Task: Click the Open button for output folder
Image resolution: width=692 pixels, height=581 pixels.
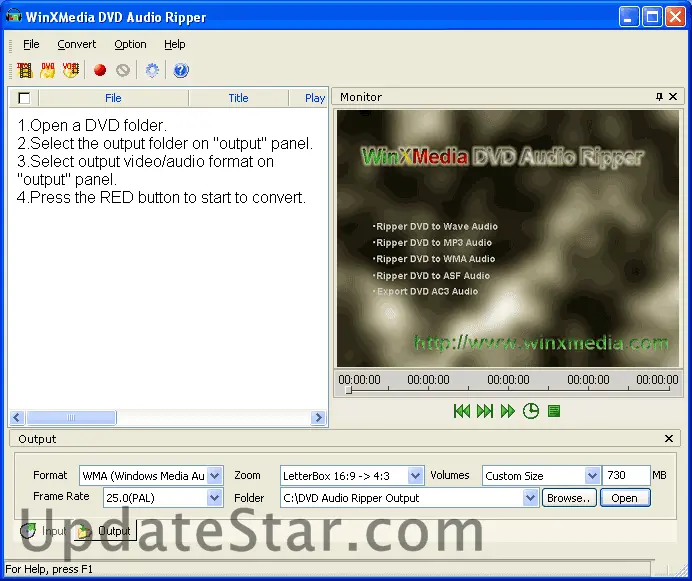Action: click(x=624, y=498)
